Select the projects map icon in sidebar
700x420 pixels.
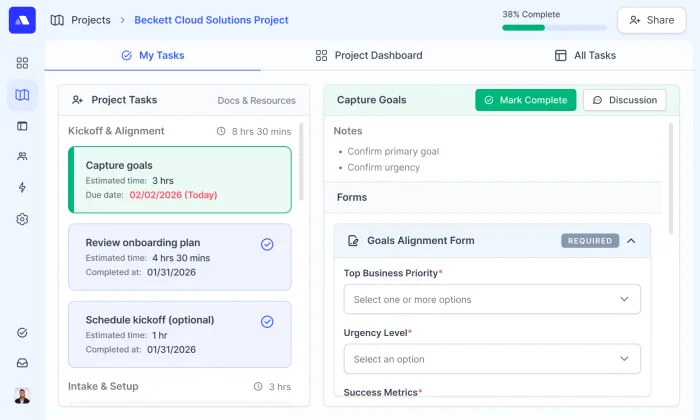click(x=22, y=95)
